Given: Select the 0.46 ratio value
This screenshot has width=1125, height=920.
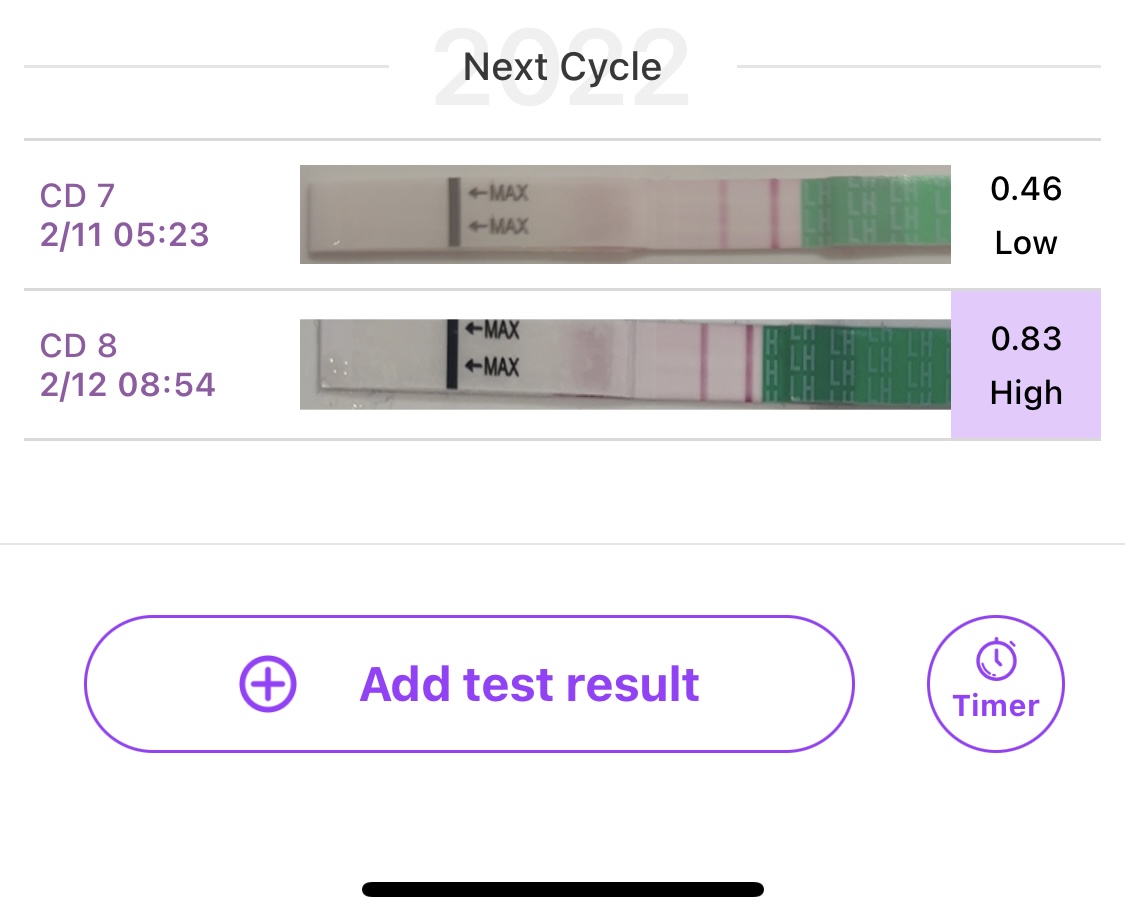Looking at the screenshot, I should tap(1026, 188).
